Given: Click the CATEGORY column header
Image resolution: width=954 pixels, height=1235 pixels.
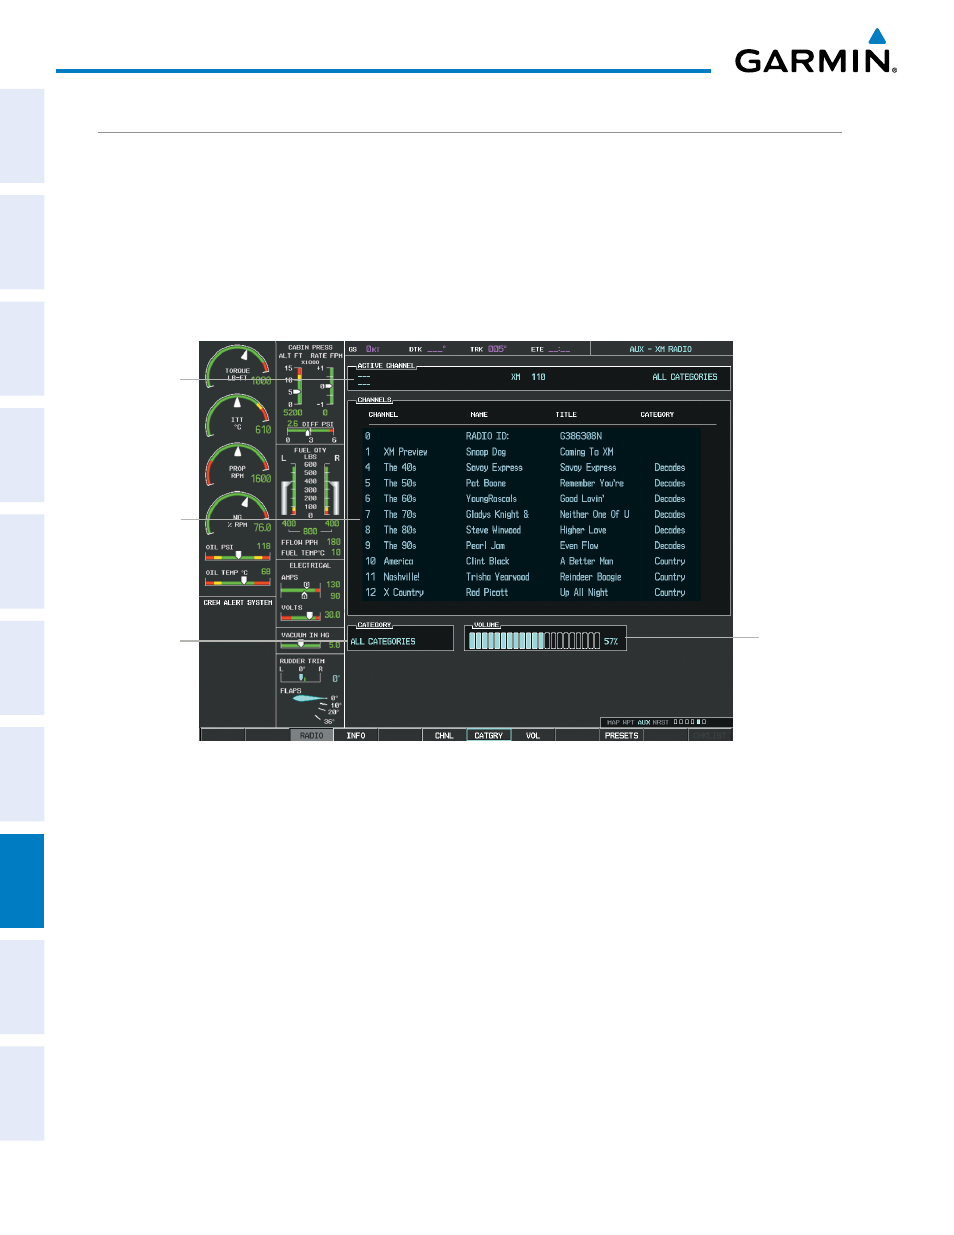Looking at the screenshot, I should [657, 414].
